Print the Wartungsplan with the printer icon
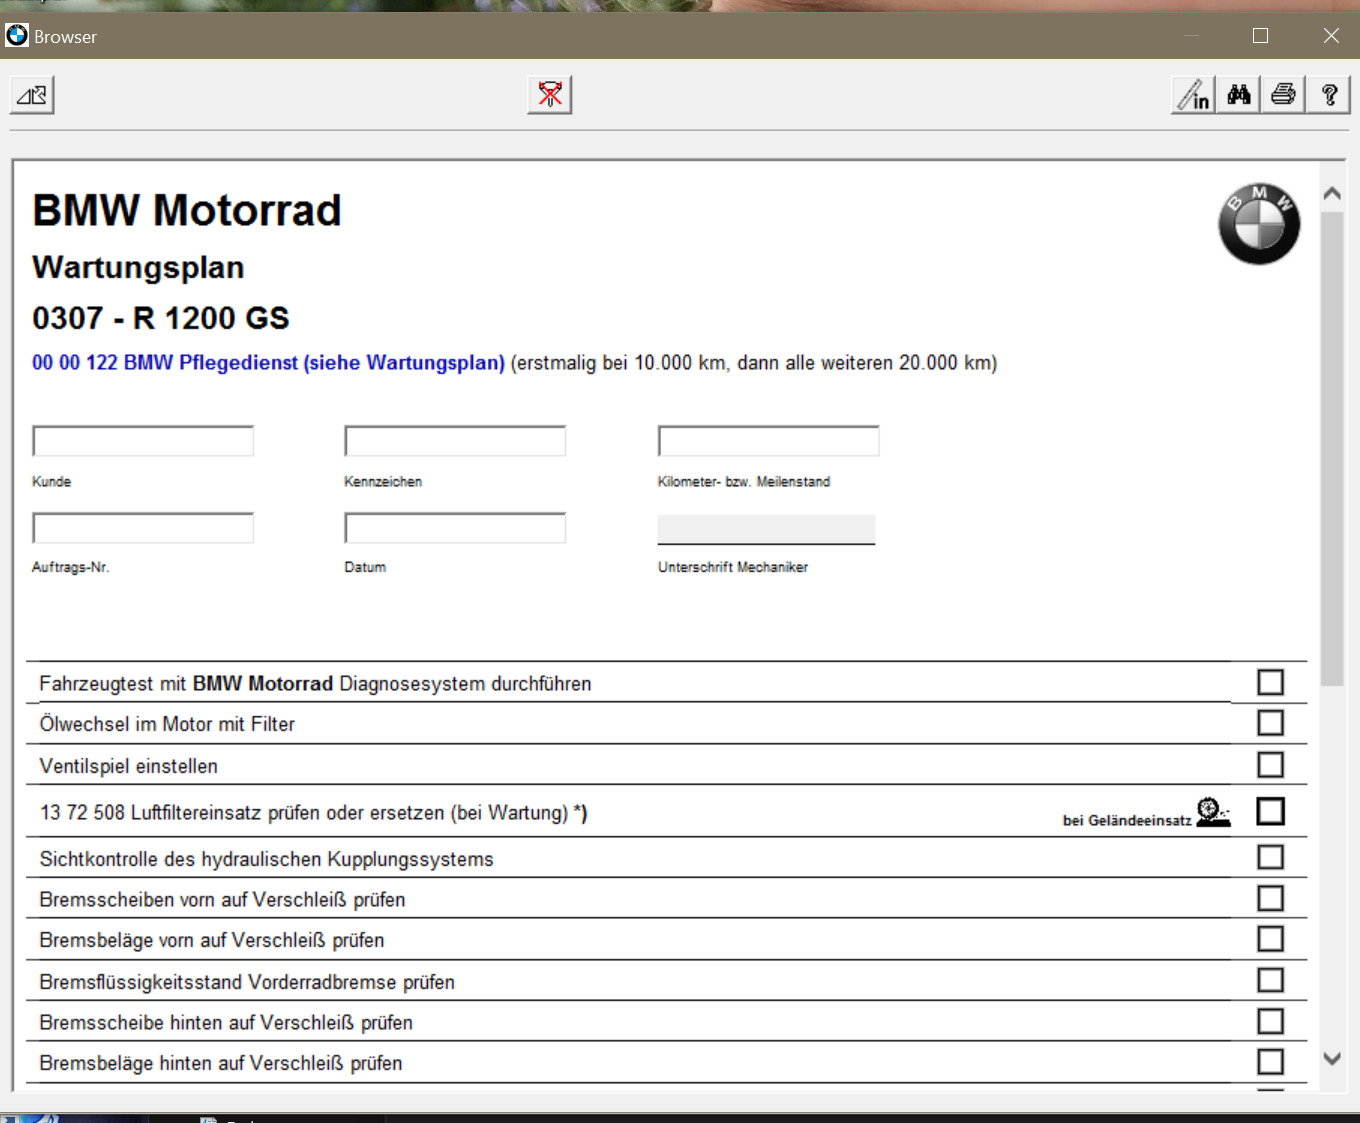This screenshot has width=1360, height=1123. coord(1283,95)
